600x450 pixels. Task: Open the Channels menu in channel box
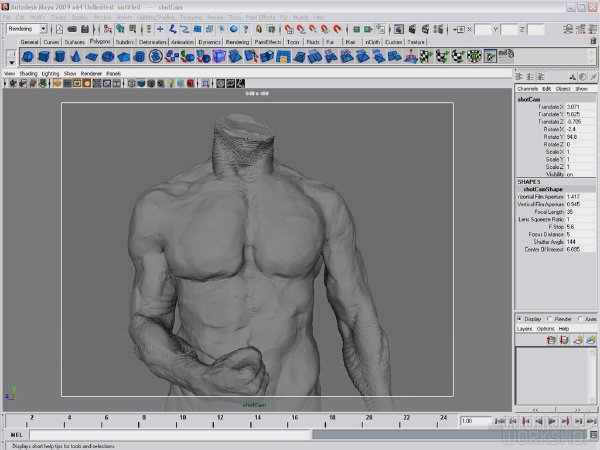(527, 89)
